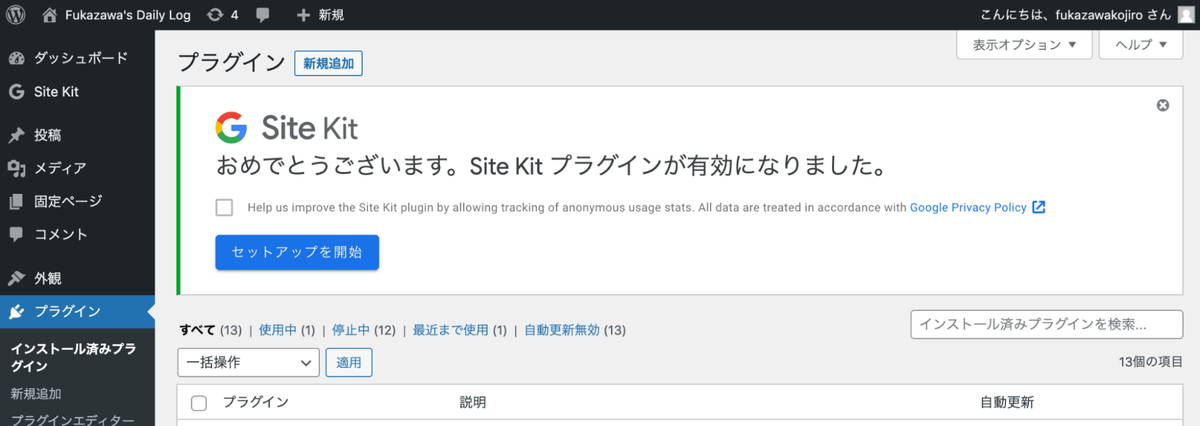Click the media icon beside メディア

pyautogui.click(x=16, y=168)
